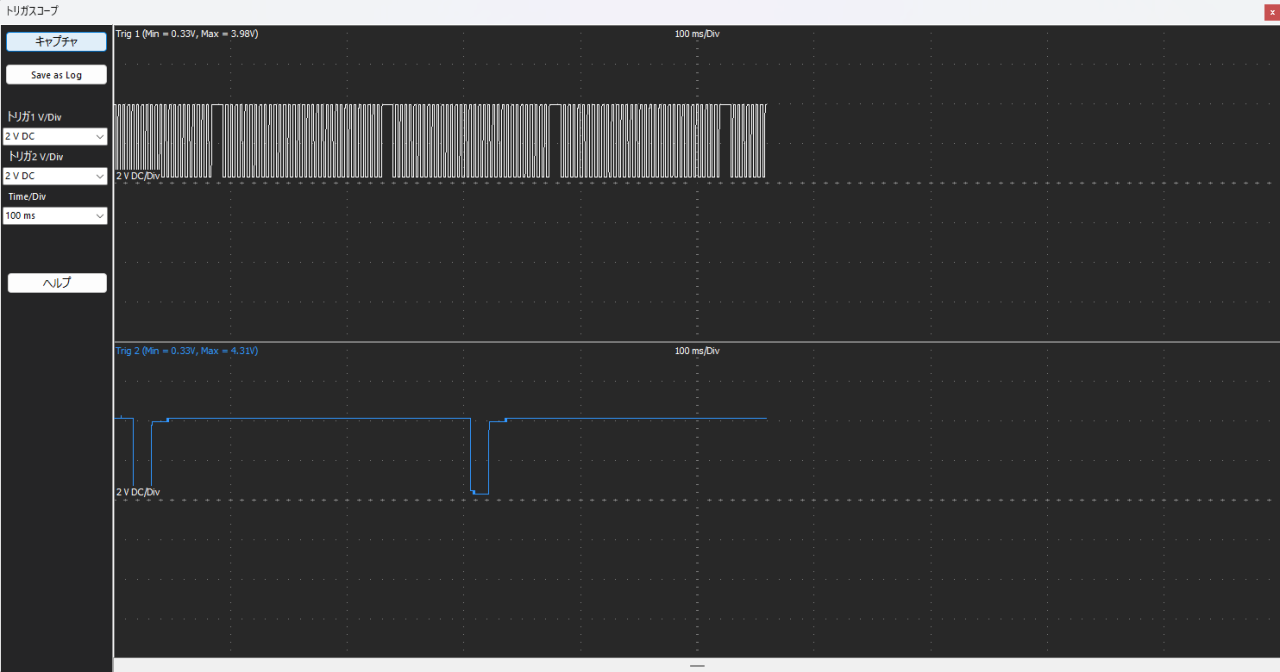The width and height of the screenshot is (1280, 672).
Task: Click the Trig 2 Min/Max readout
Action: (187, 351)
